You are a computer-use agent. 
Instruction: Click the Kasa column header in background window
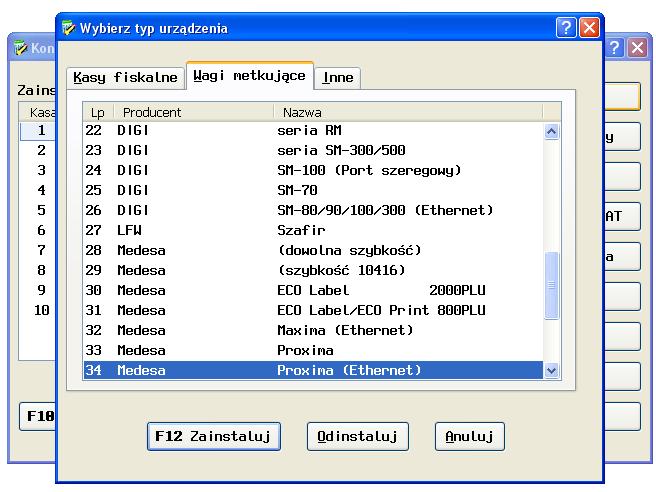tap(38, 112)
